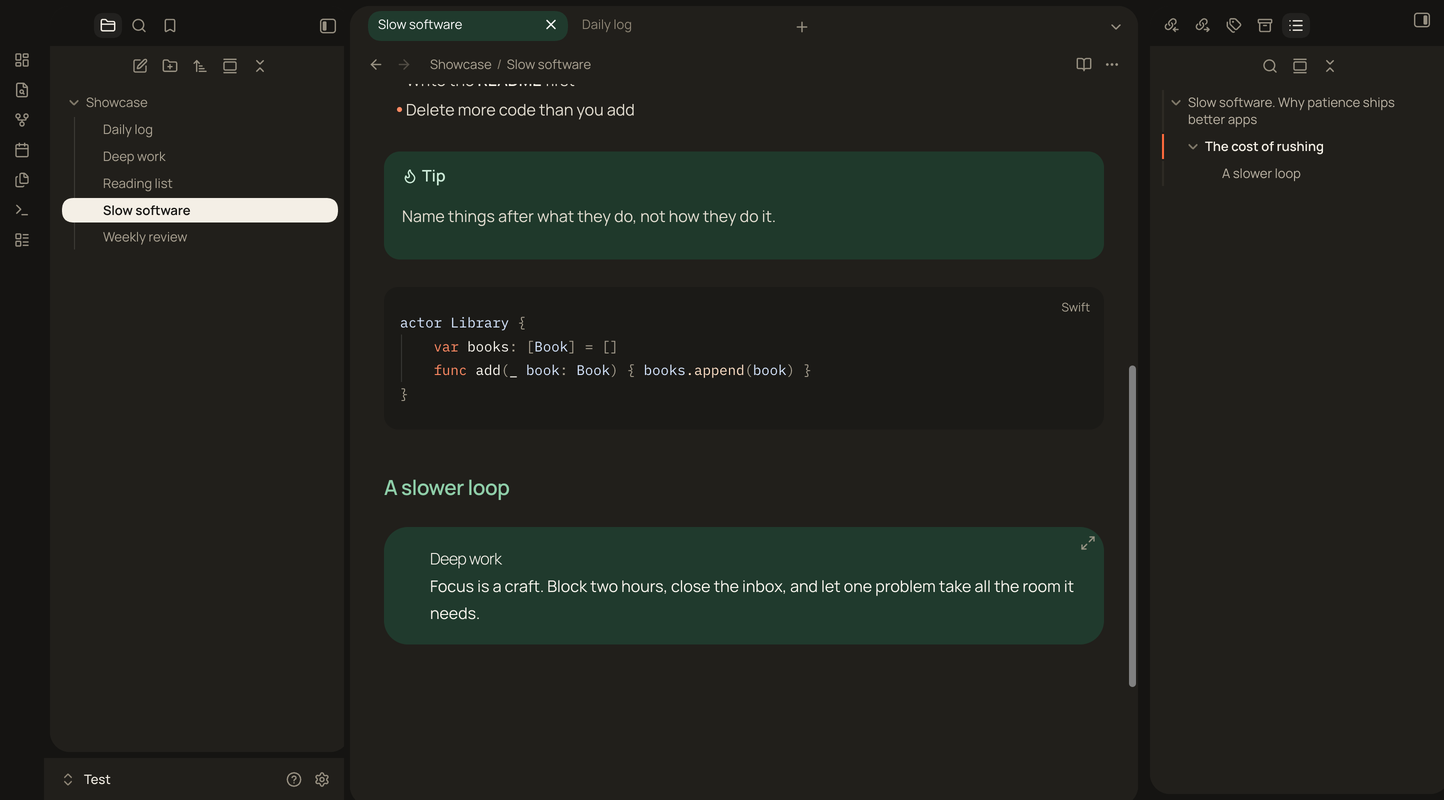The width and height of the screenshot is (1444, 800).
Task: Toggle auto-reveal current file in explorer
Action: pos(230,66)
